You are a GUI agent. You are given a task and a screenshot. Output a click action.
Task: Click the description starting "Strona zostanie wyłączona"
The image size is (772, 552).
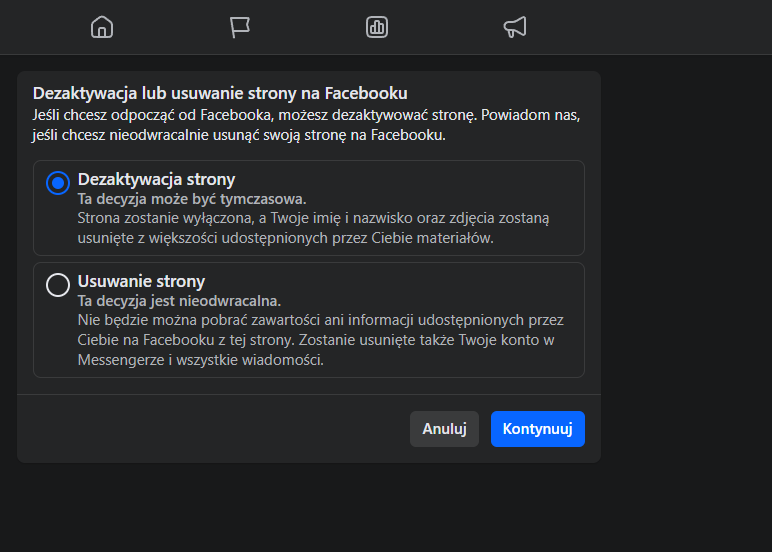[313, 218]
